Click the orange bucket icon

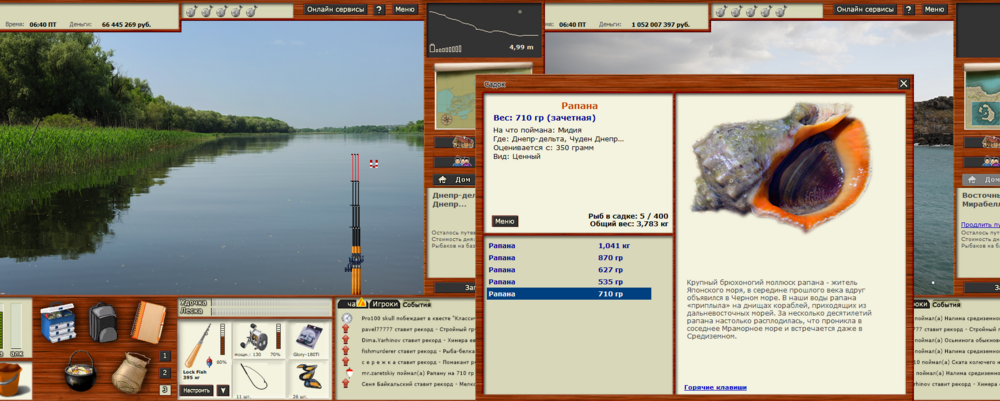tap(12, 380)
